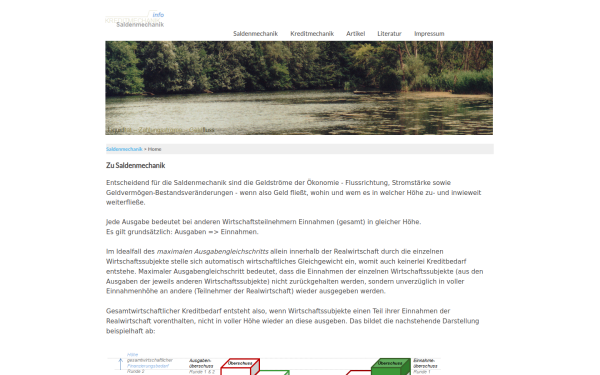The image size is (600, 375).
Task: Click the Einnahmeüberschuss label in the diagram
Action: click(x=425, y=364)
